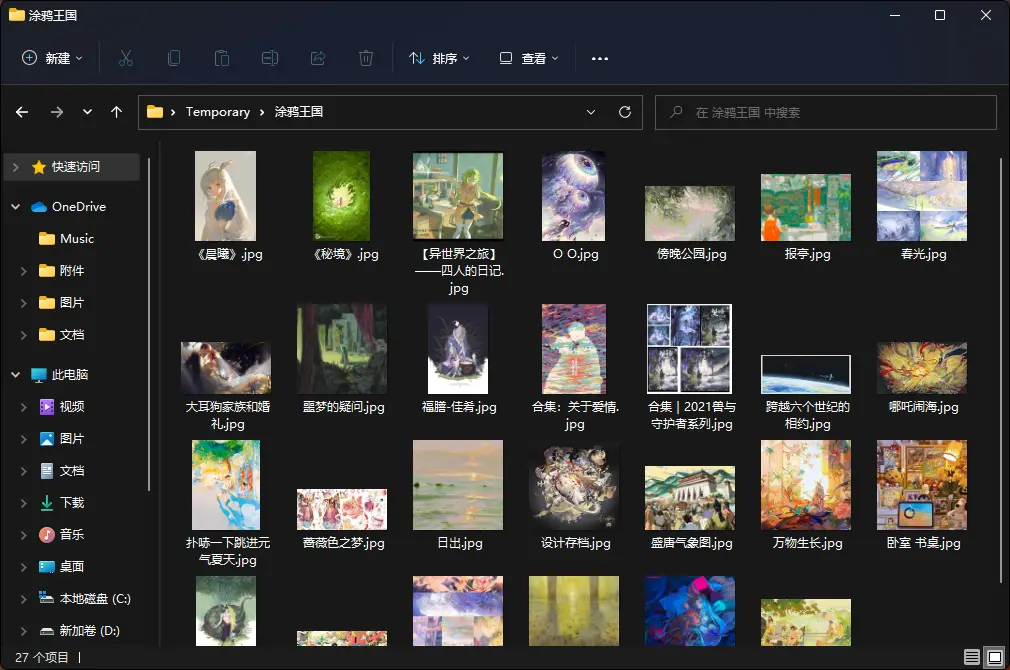Open recent locations dropdown arrow
The image size is (1010, 670).
(x=87, y=112)
